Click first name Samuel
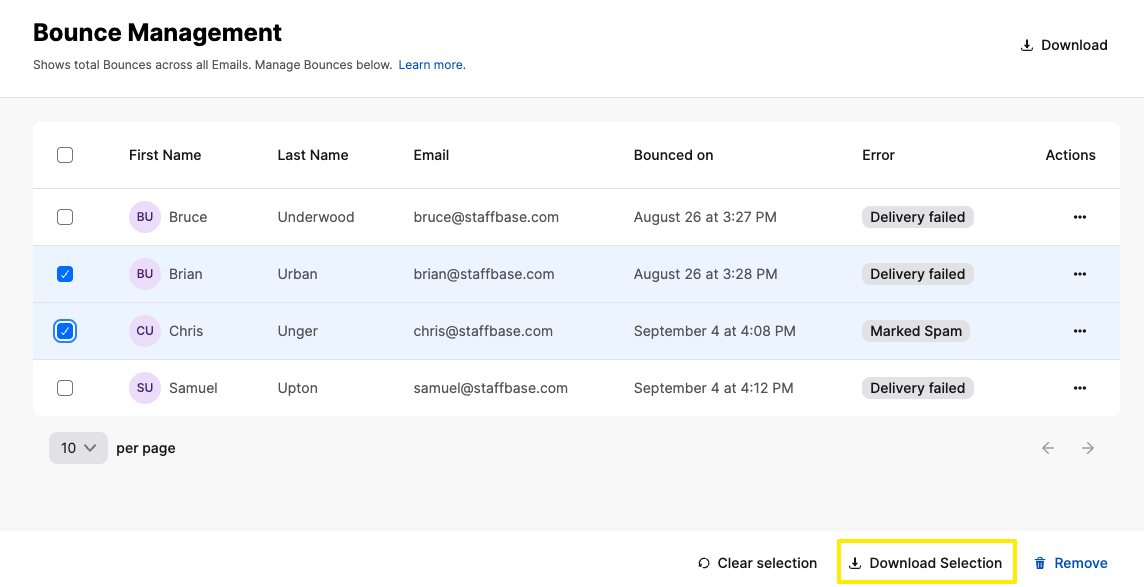1144x587 pixels. click(193, 388)
